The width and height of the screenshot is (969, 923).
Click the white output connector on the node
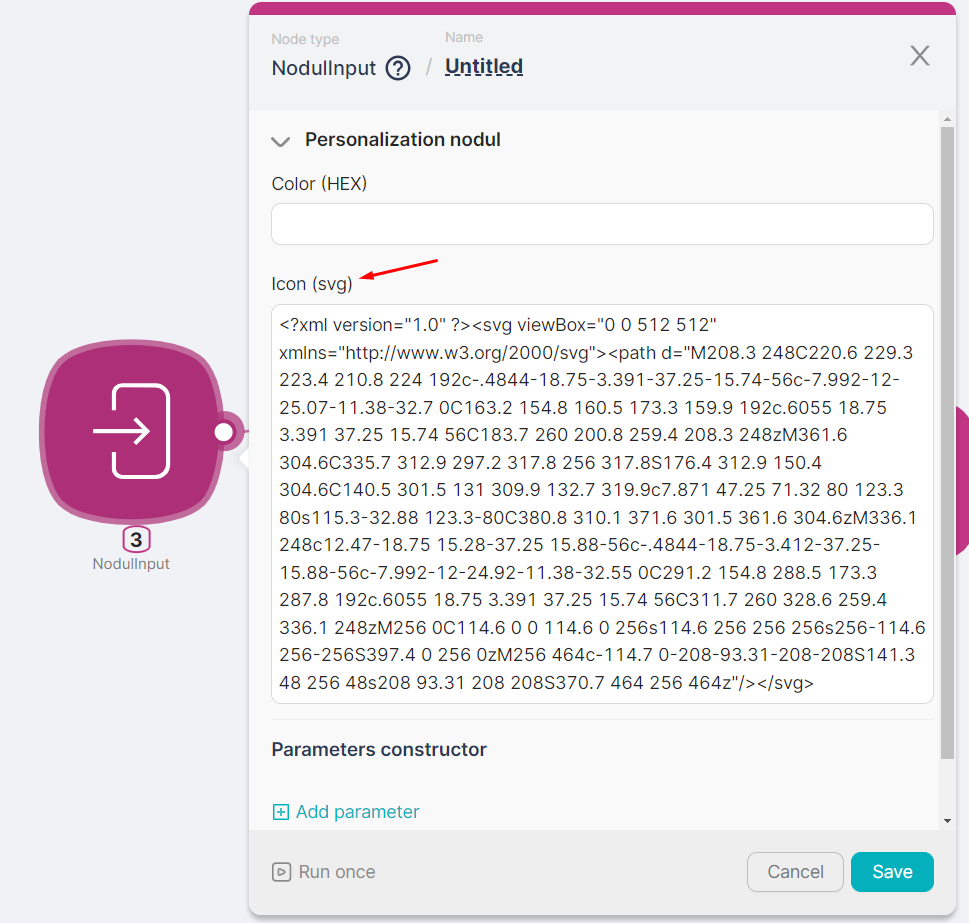pos(224,432)
